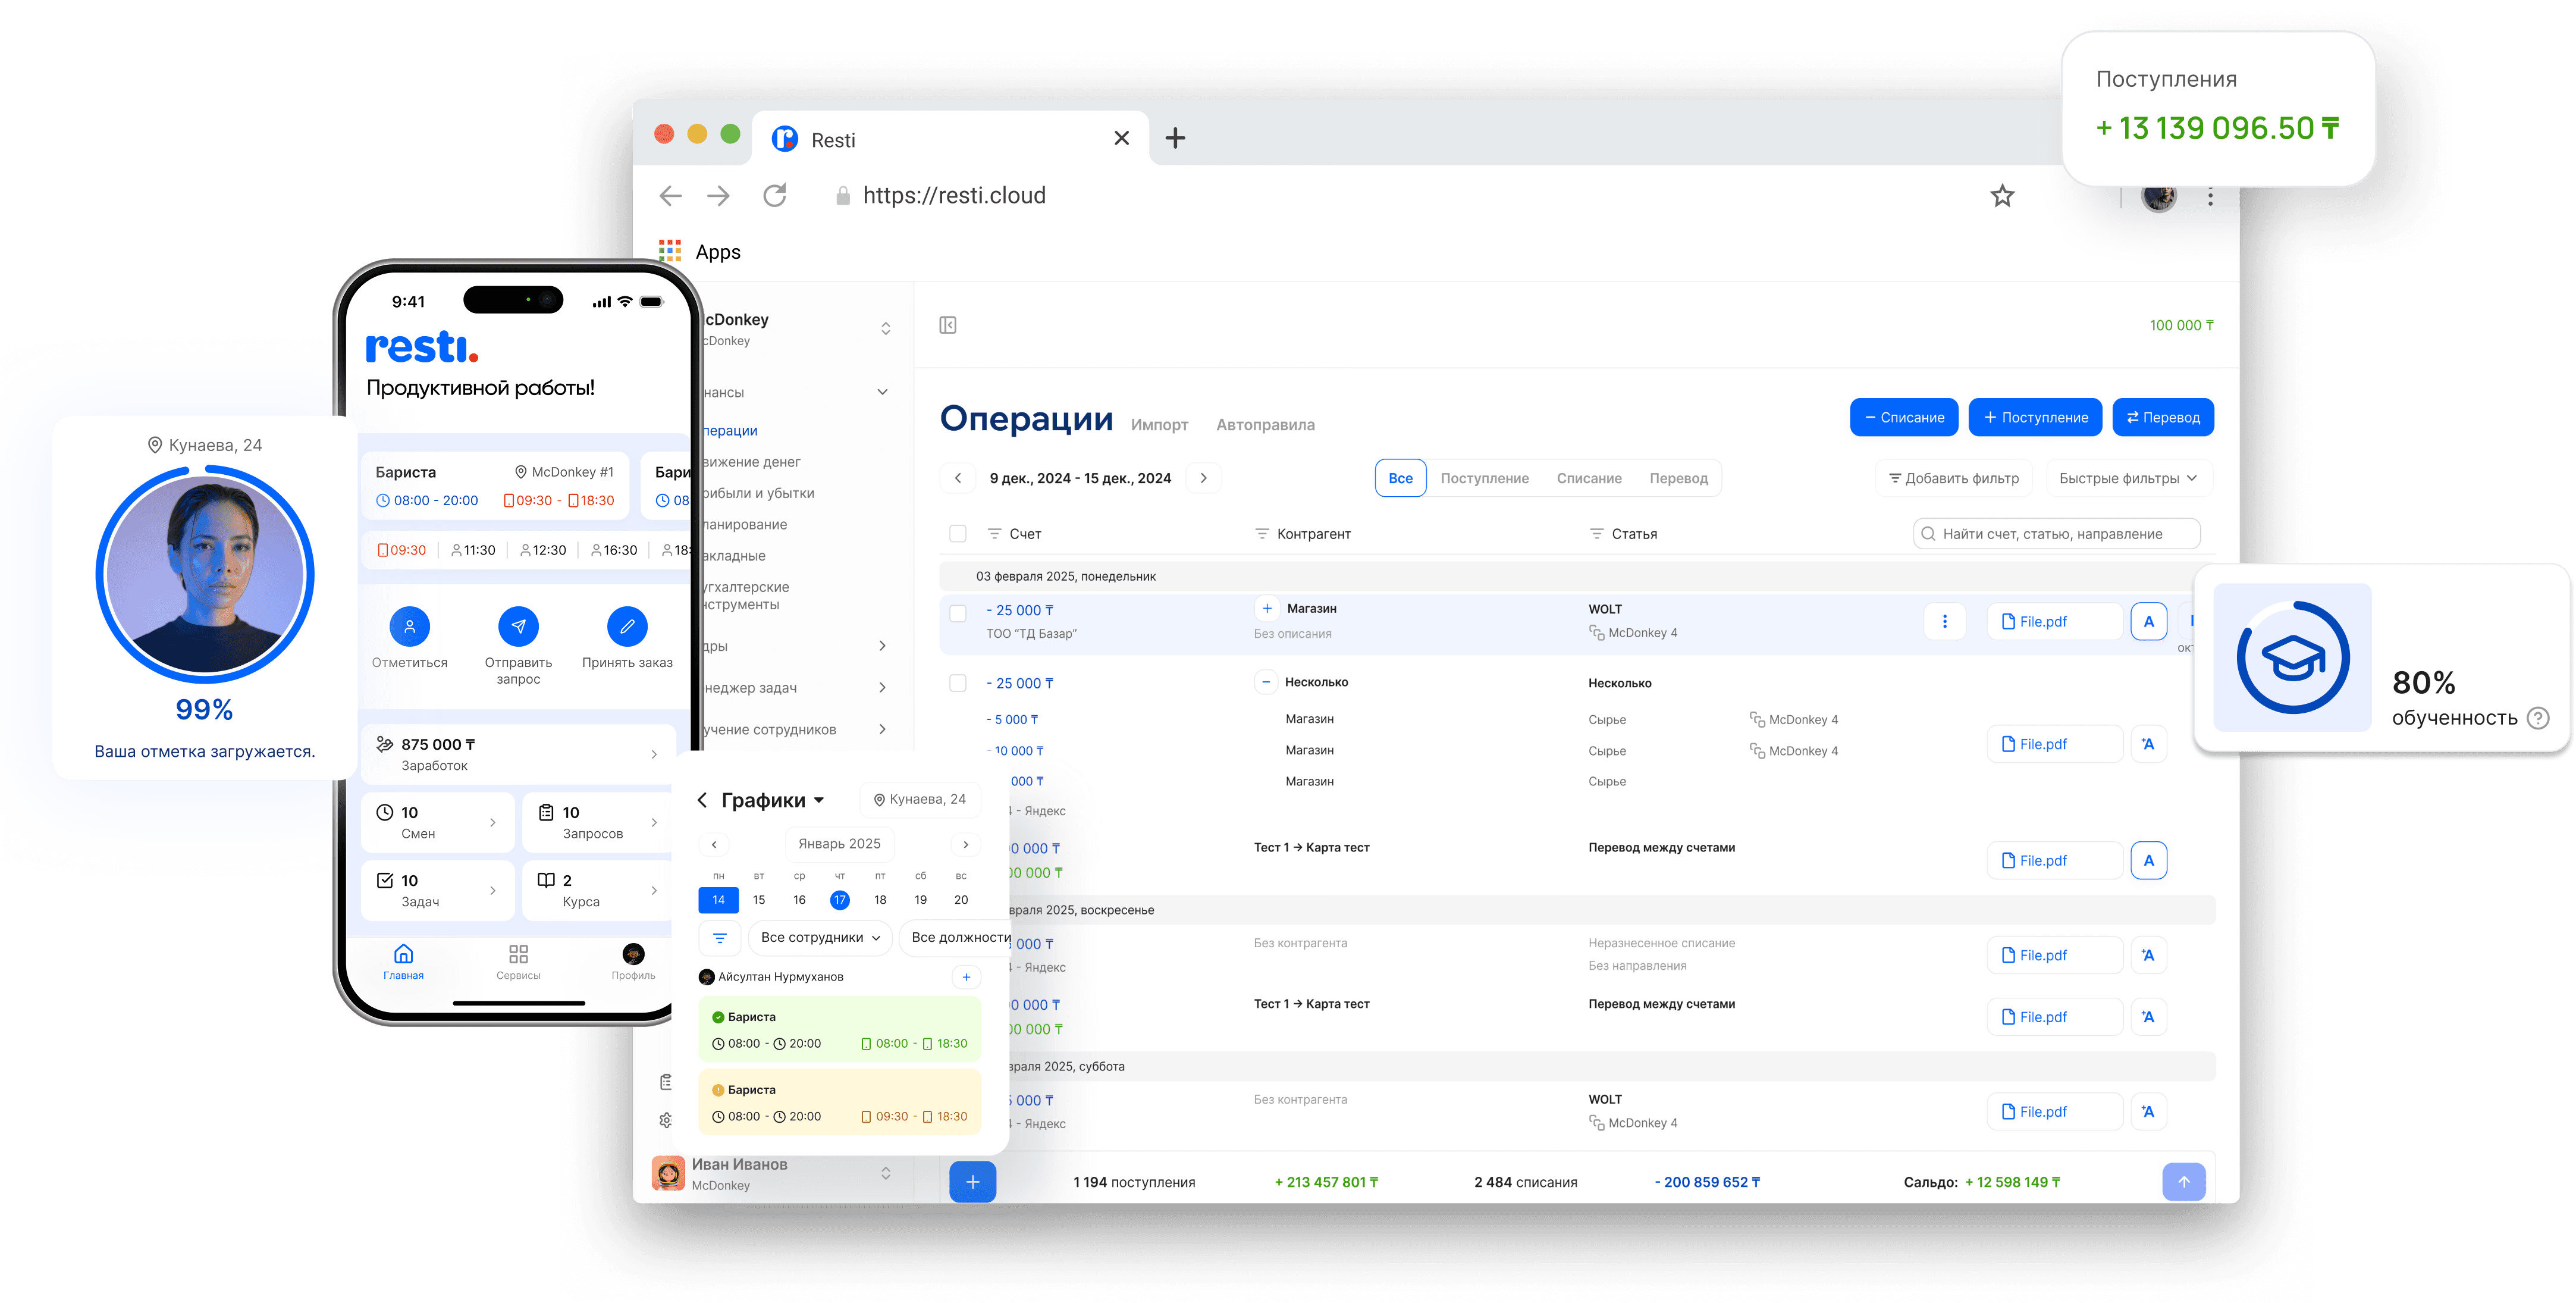
Task: Open the three-dot menu on the WOLT transaction
Action: (1944, 620)
